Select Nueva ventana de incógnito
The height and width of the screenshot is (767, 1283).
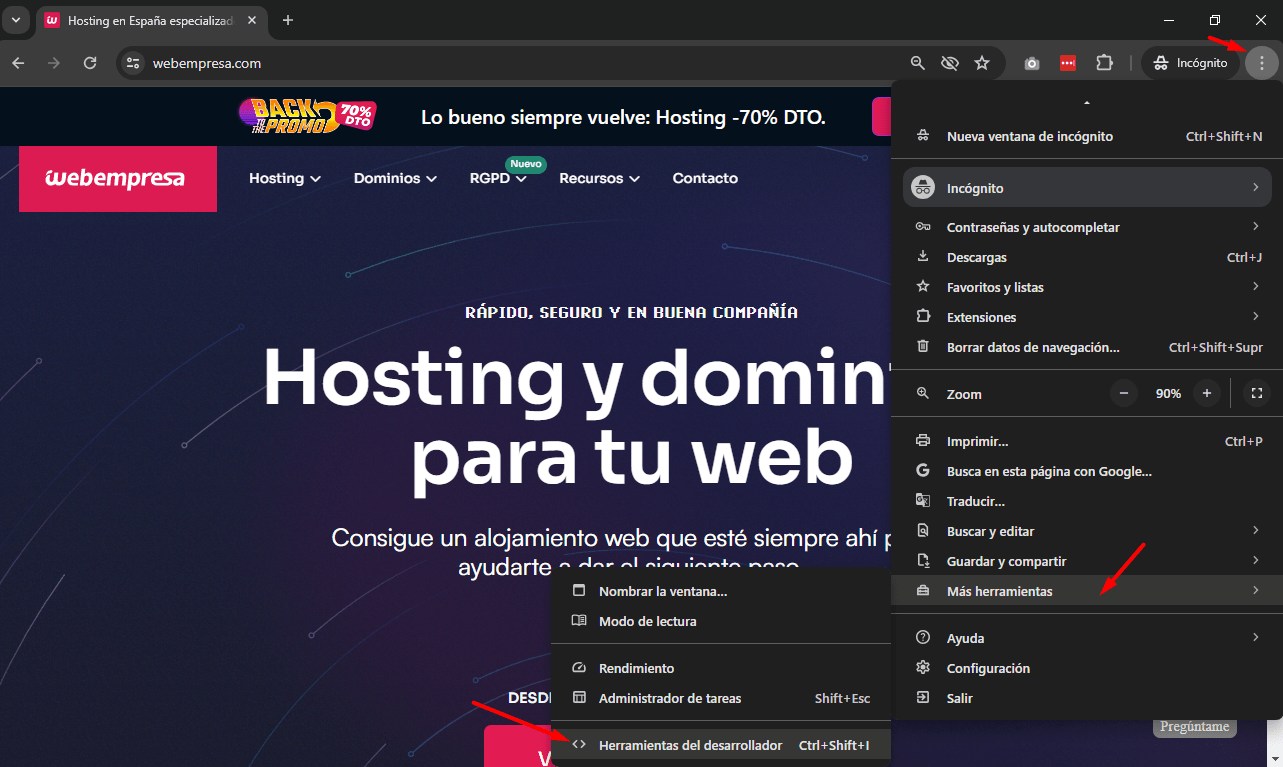1086,136
